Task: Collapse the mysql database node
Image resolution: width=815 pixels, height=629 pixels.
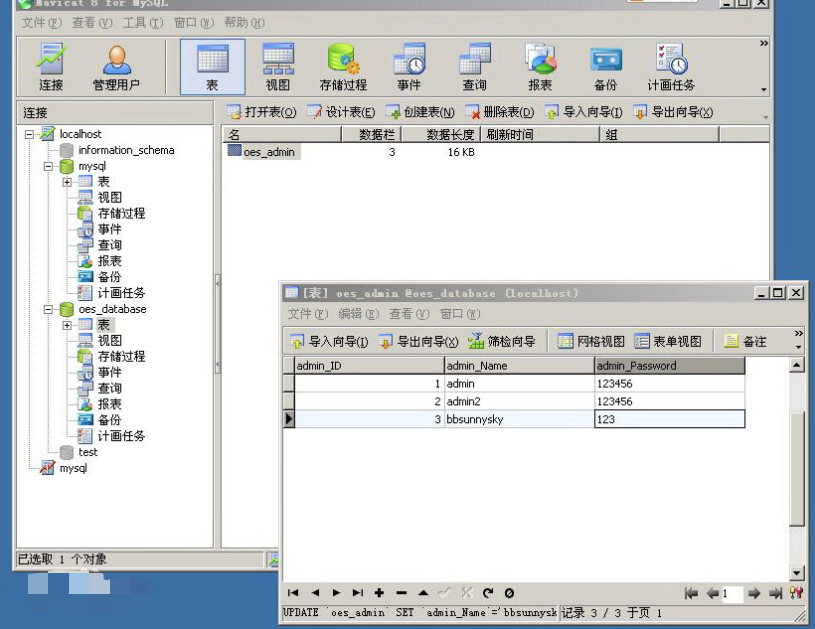Action: (48, 166)
